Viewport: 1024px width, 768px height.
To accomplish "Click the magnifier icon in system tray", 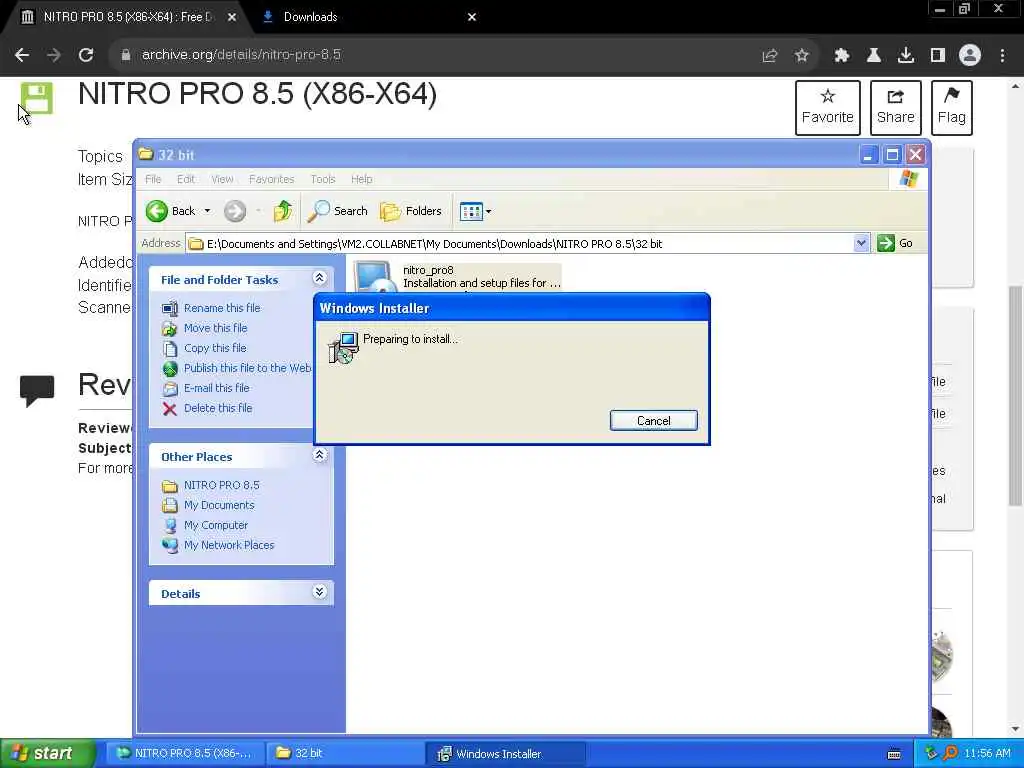I will [x=950, y=754].
